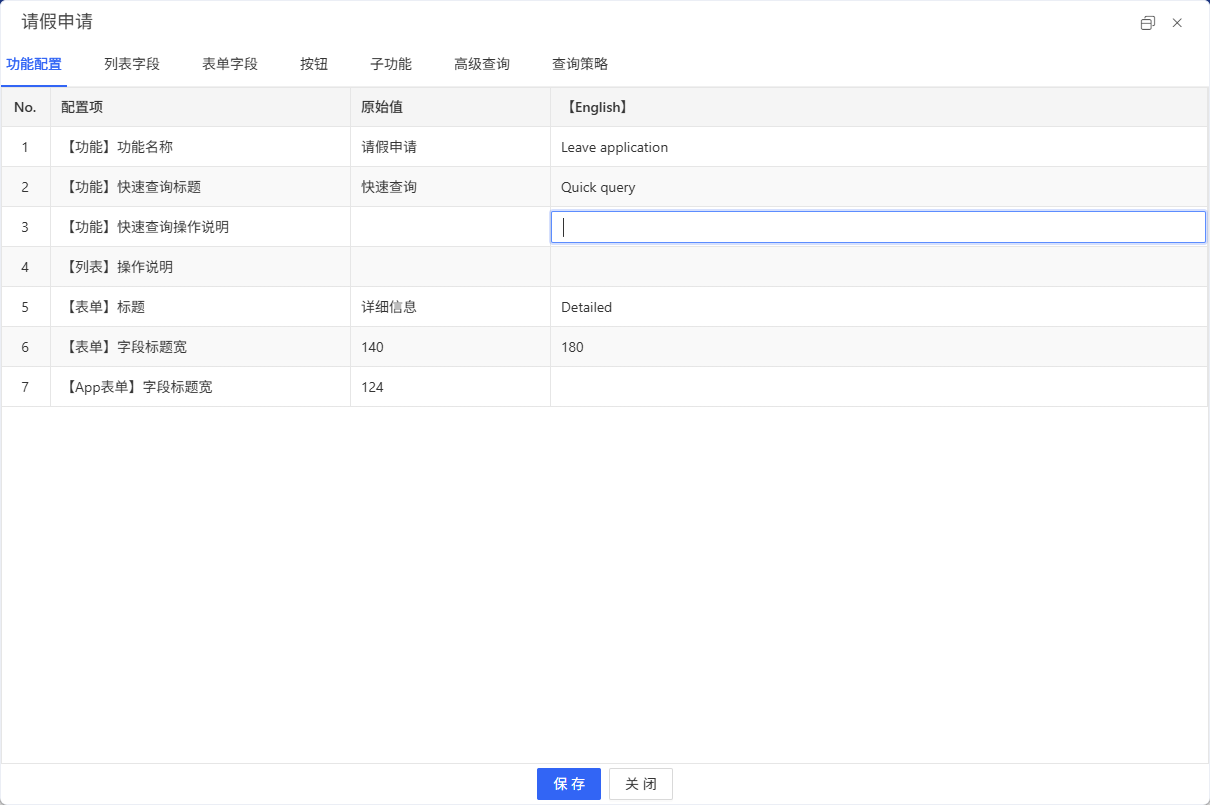Go to the 子功能 tab
This screenshot has height=805, width=1210.
(x=391, y=64)
